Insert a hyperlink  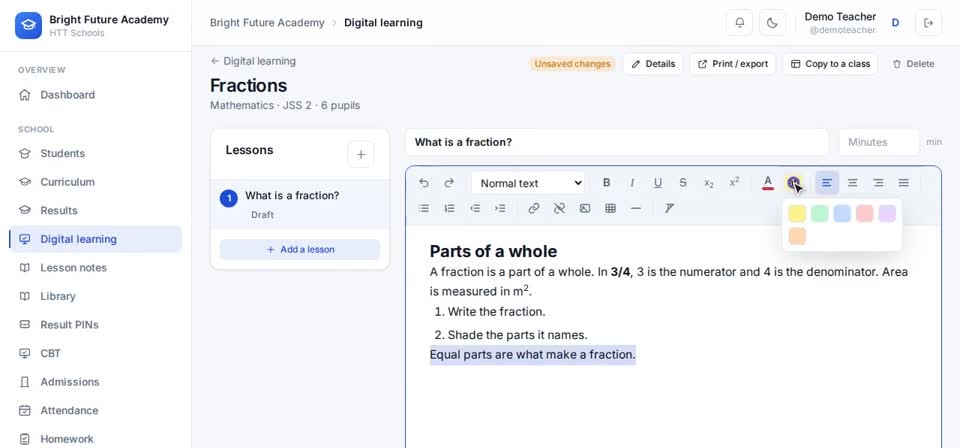click(533, 208)
